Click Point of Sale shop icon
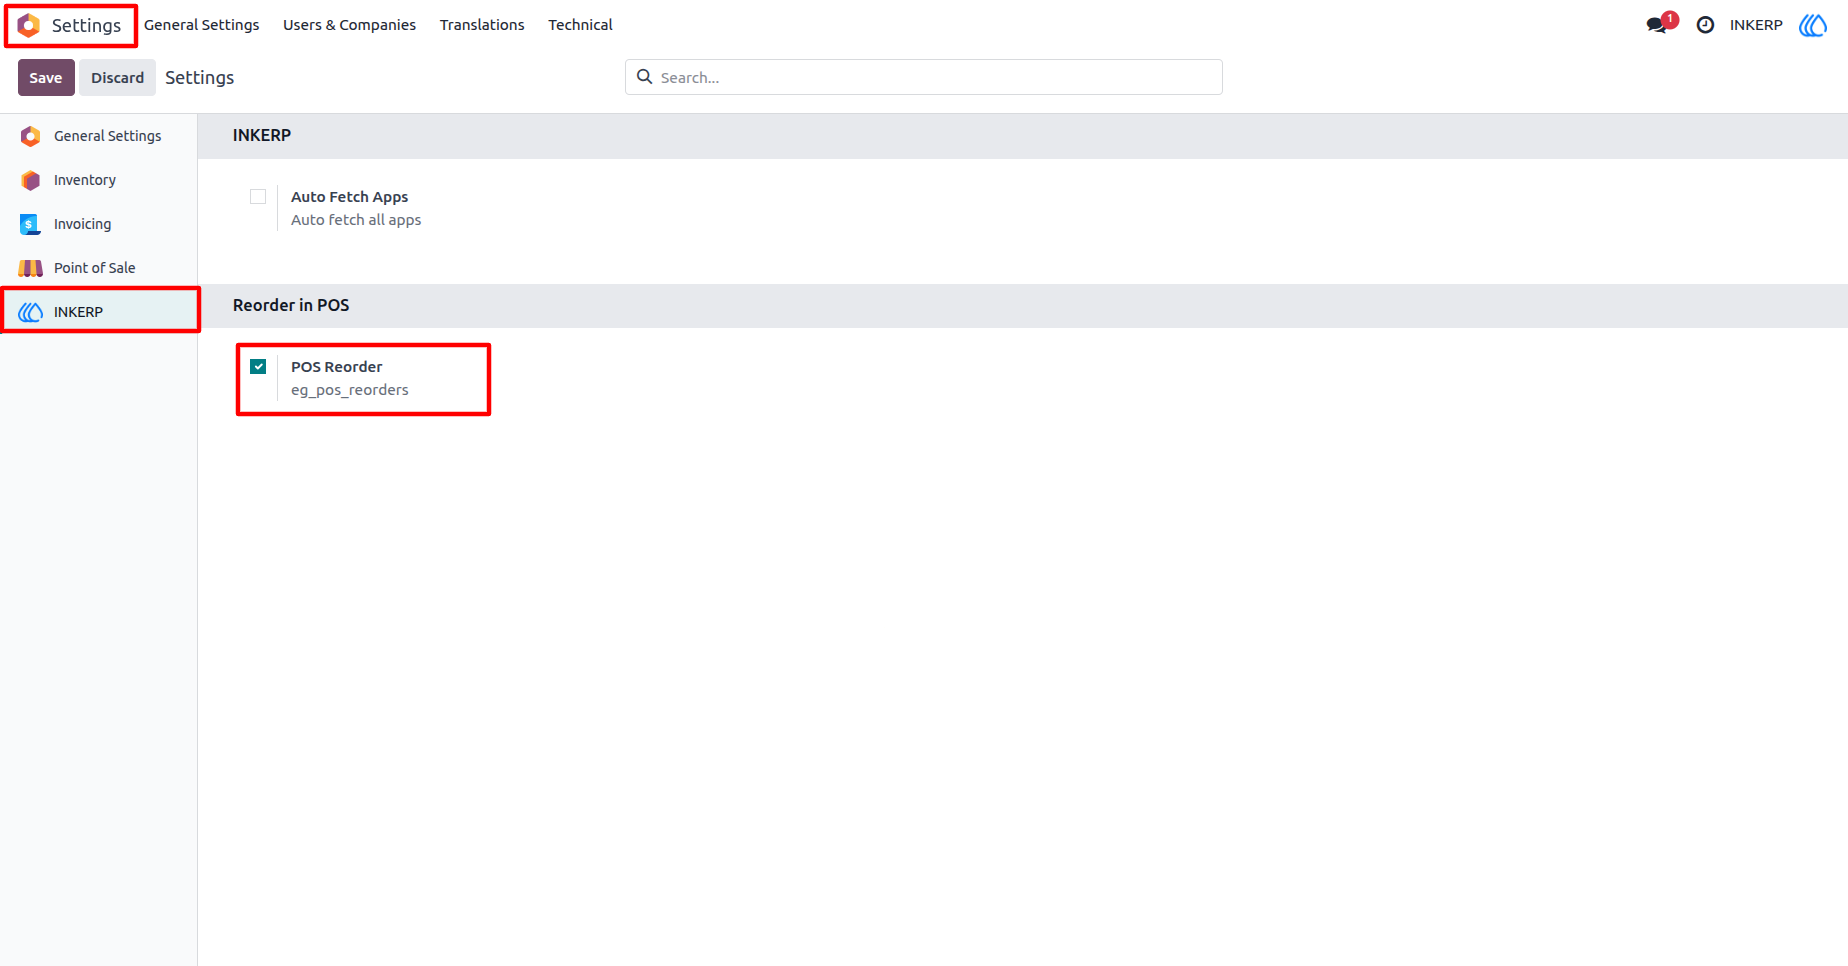The image size is (1848, 966). coord(31,268)
